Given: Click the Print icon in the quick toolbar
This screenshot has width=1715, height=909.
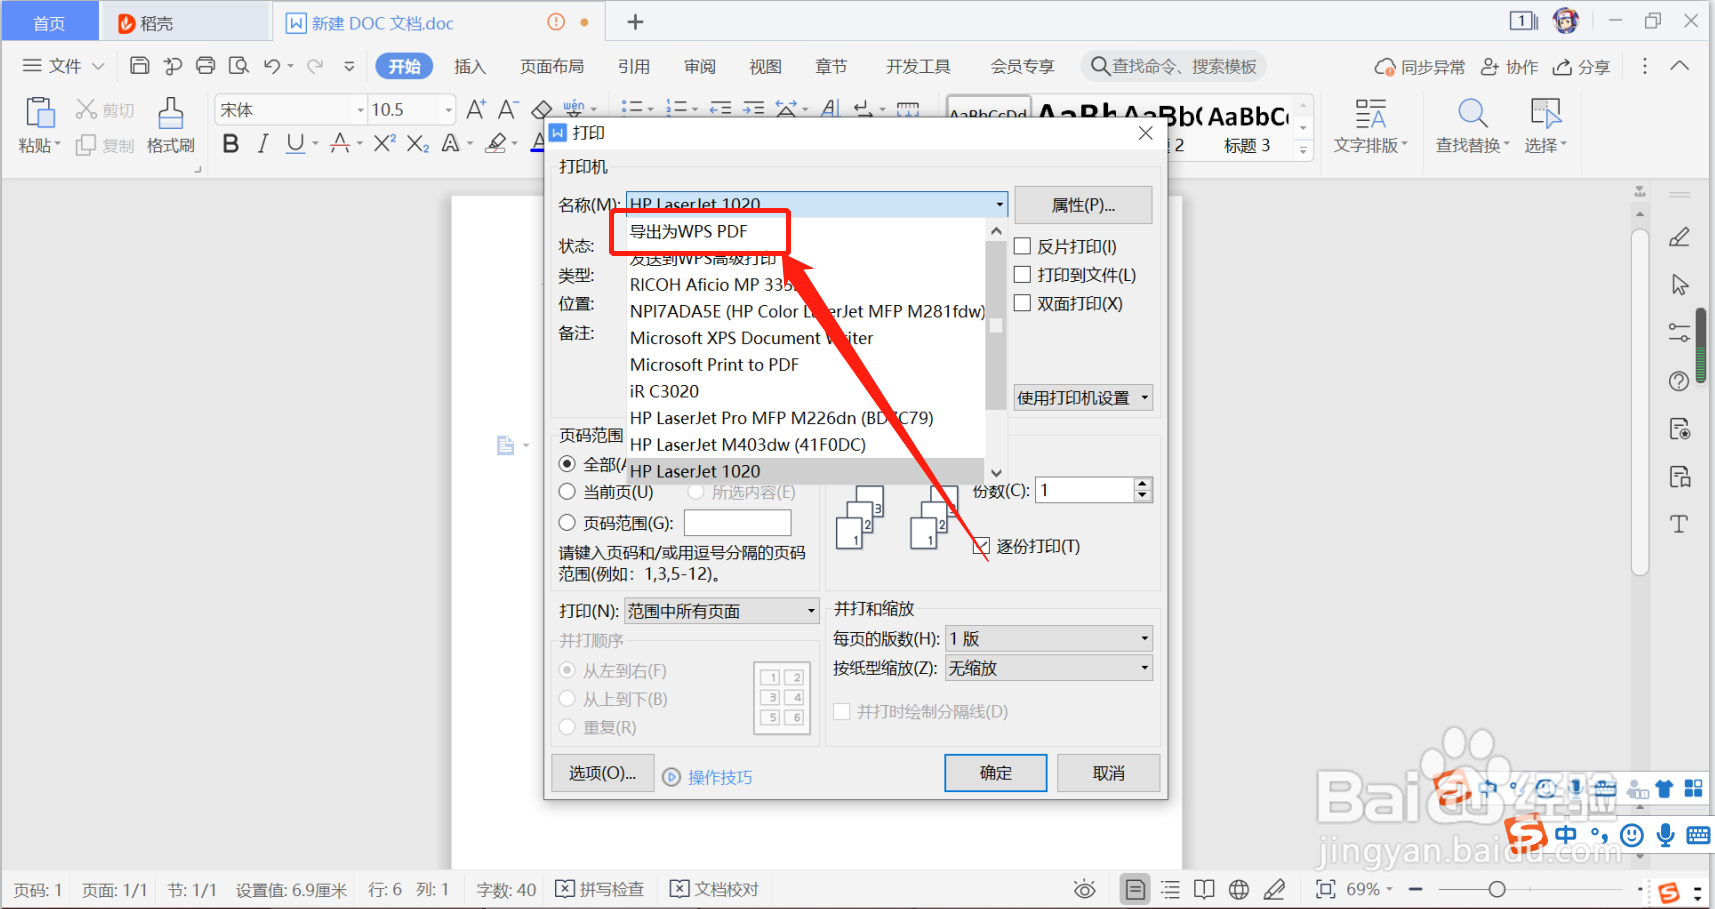Looking at the screenshot, I should coord(205,66).
